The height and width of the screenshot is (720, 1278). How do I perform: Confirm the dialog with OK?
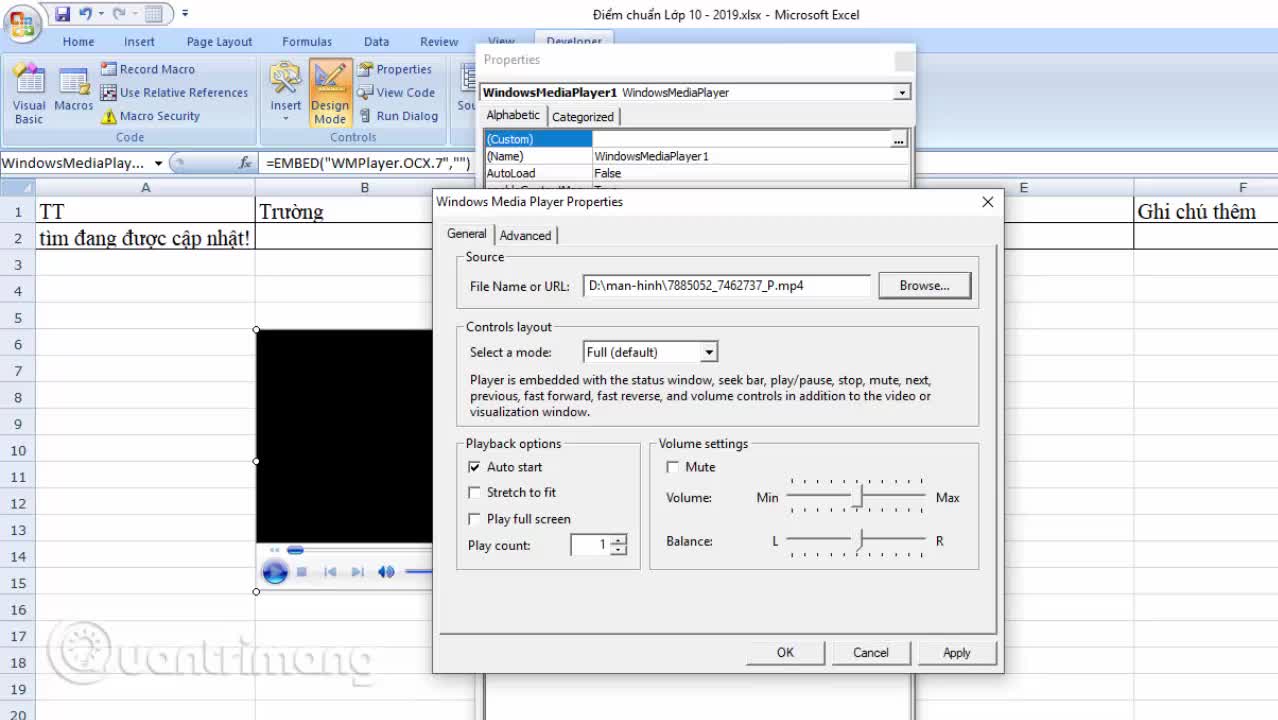tap(785, 652)
